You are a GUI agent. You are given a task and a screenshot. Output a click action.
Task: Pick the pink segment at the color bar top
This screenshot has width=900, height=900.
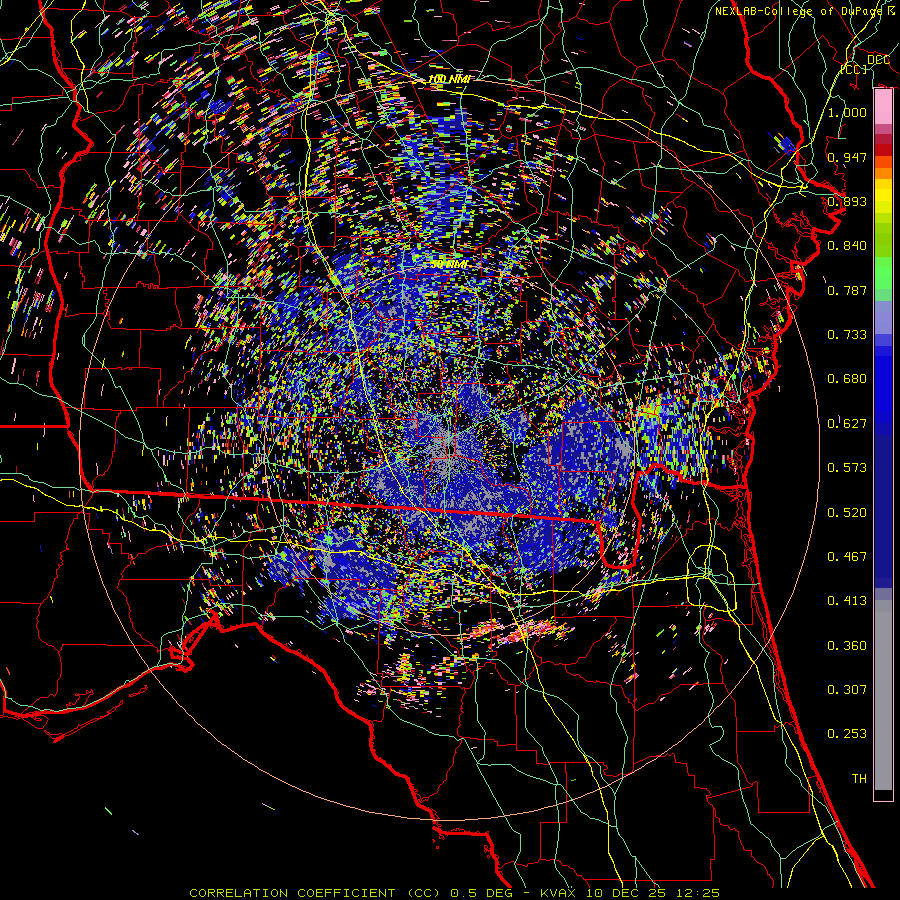pos(883,107)
